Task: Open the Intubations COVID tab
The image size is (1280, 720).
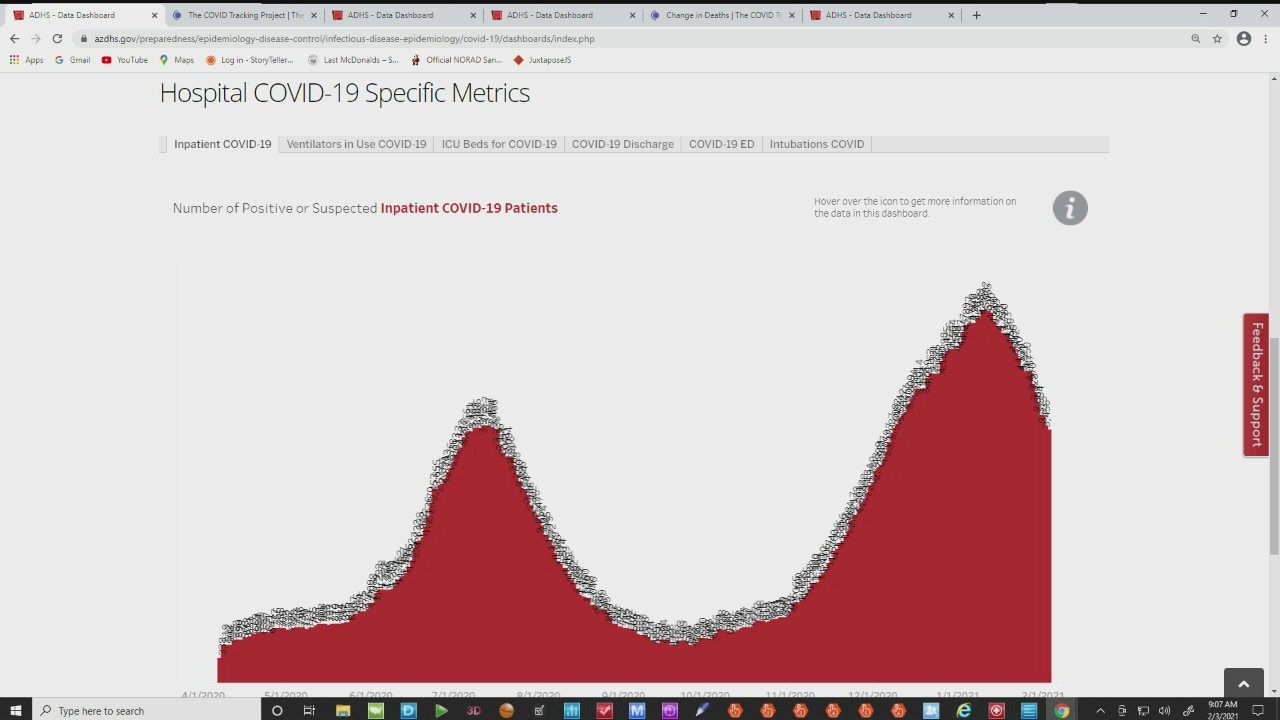Action: tap(816, 144)
